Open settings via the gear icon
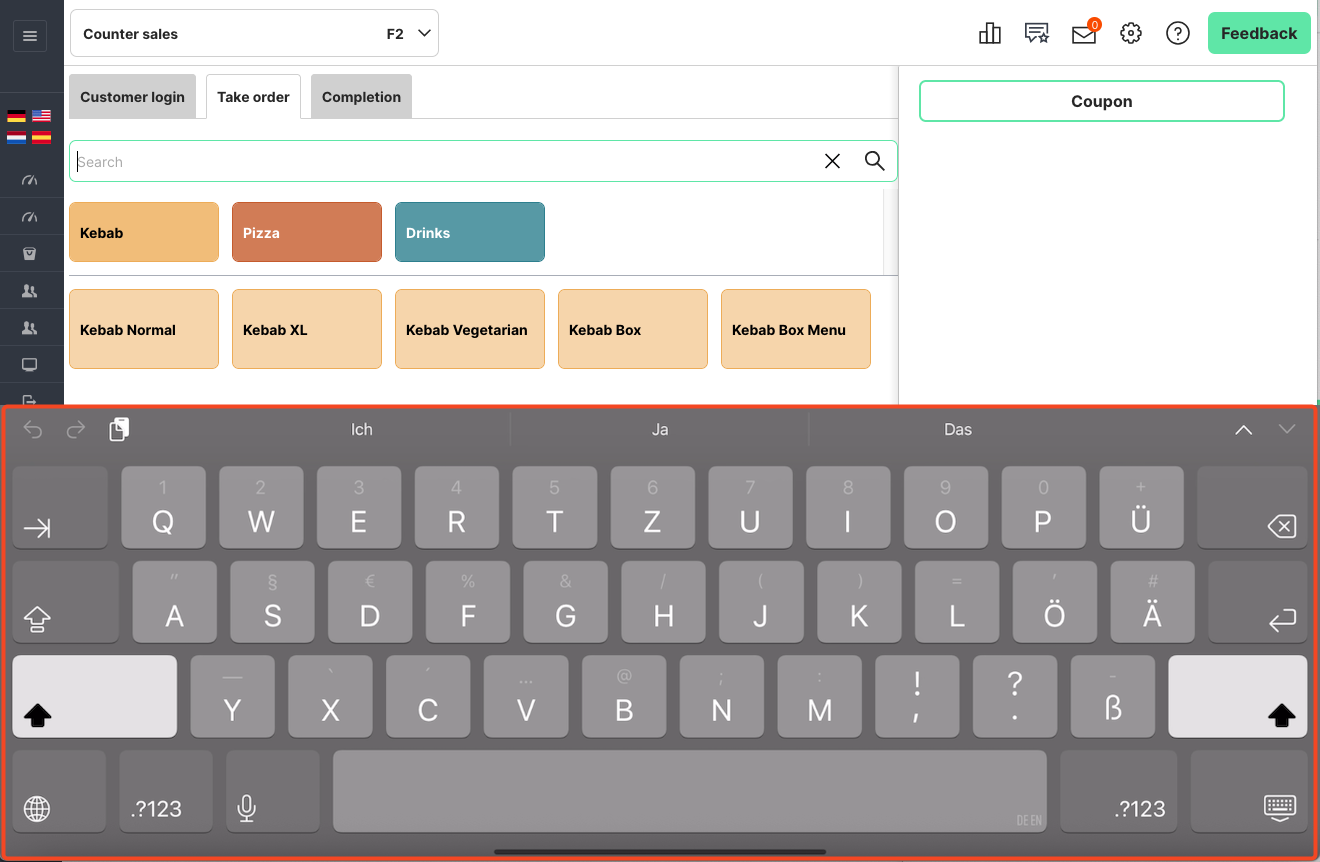Screen dimensions: 1320x862 point(1130,34)
